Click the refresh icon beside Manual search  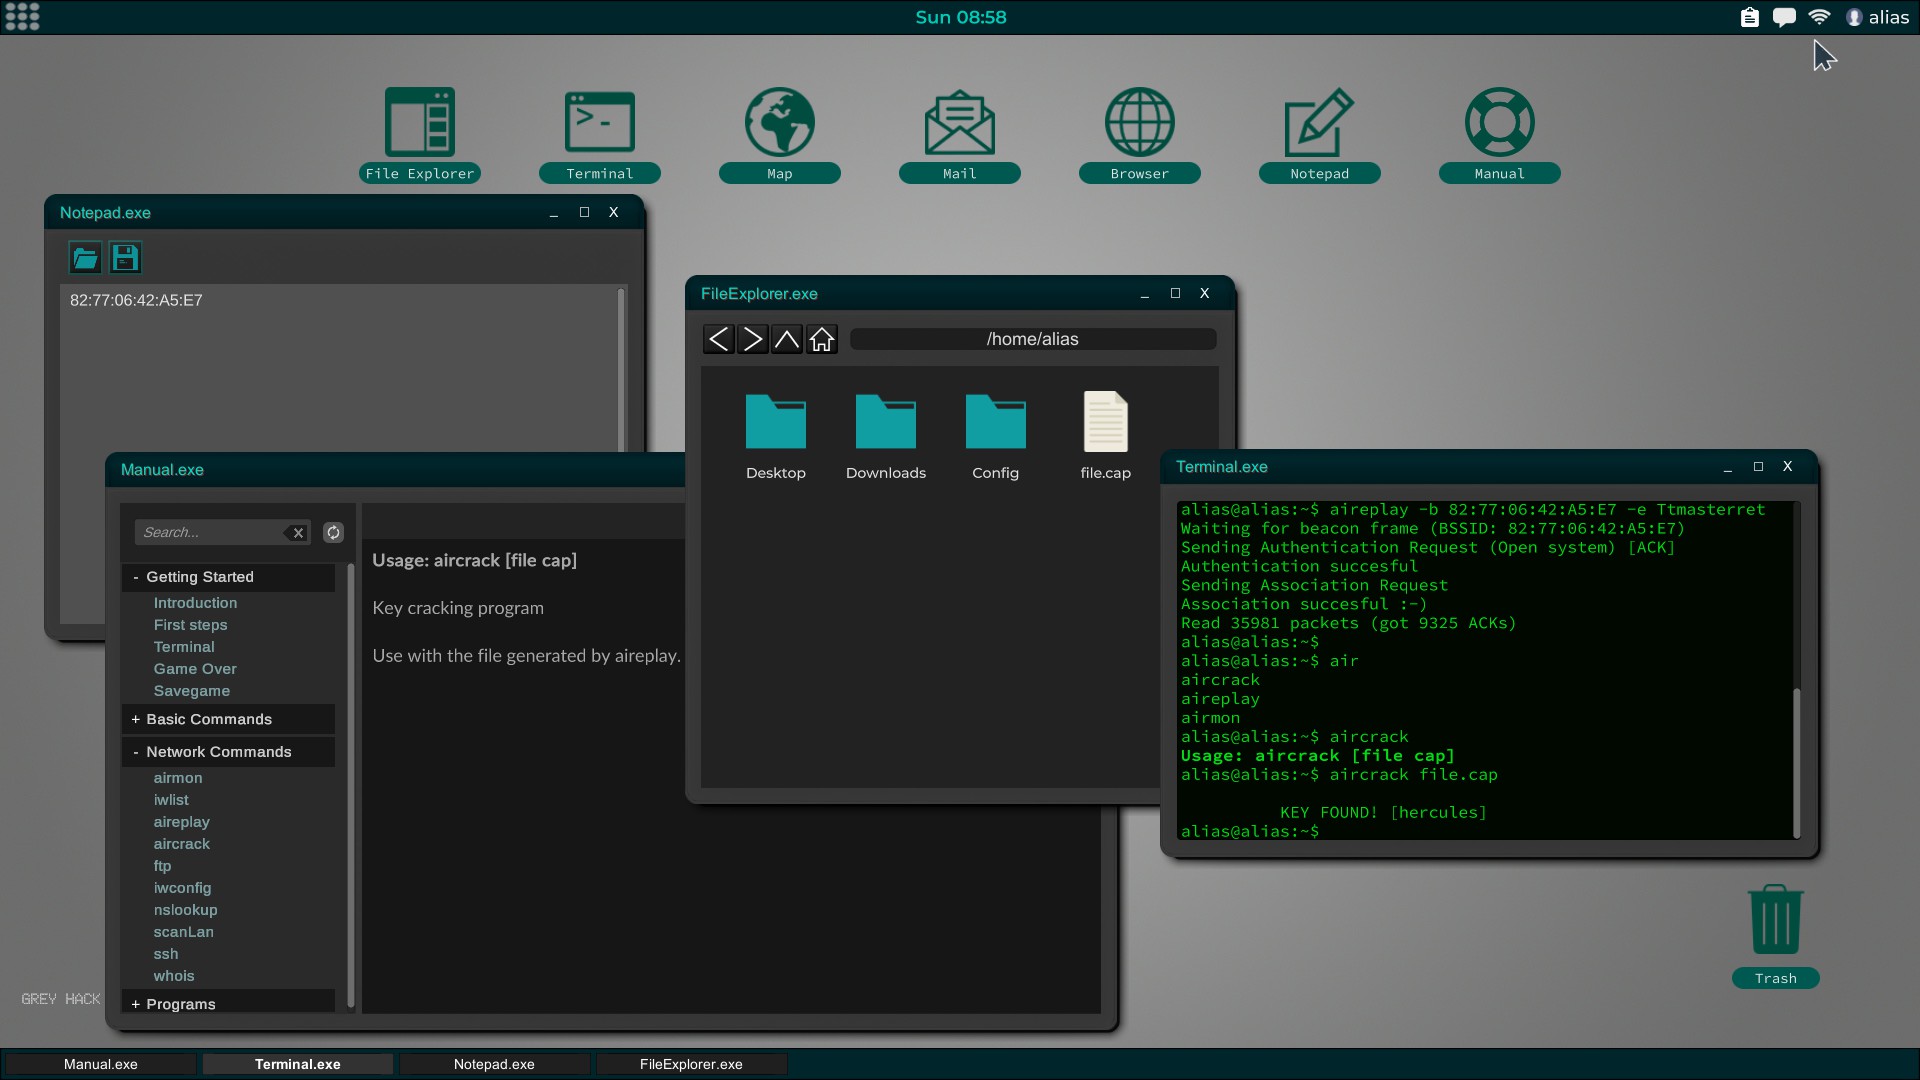coord(333,532)
